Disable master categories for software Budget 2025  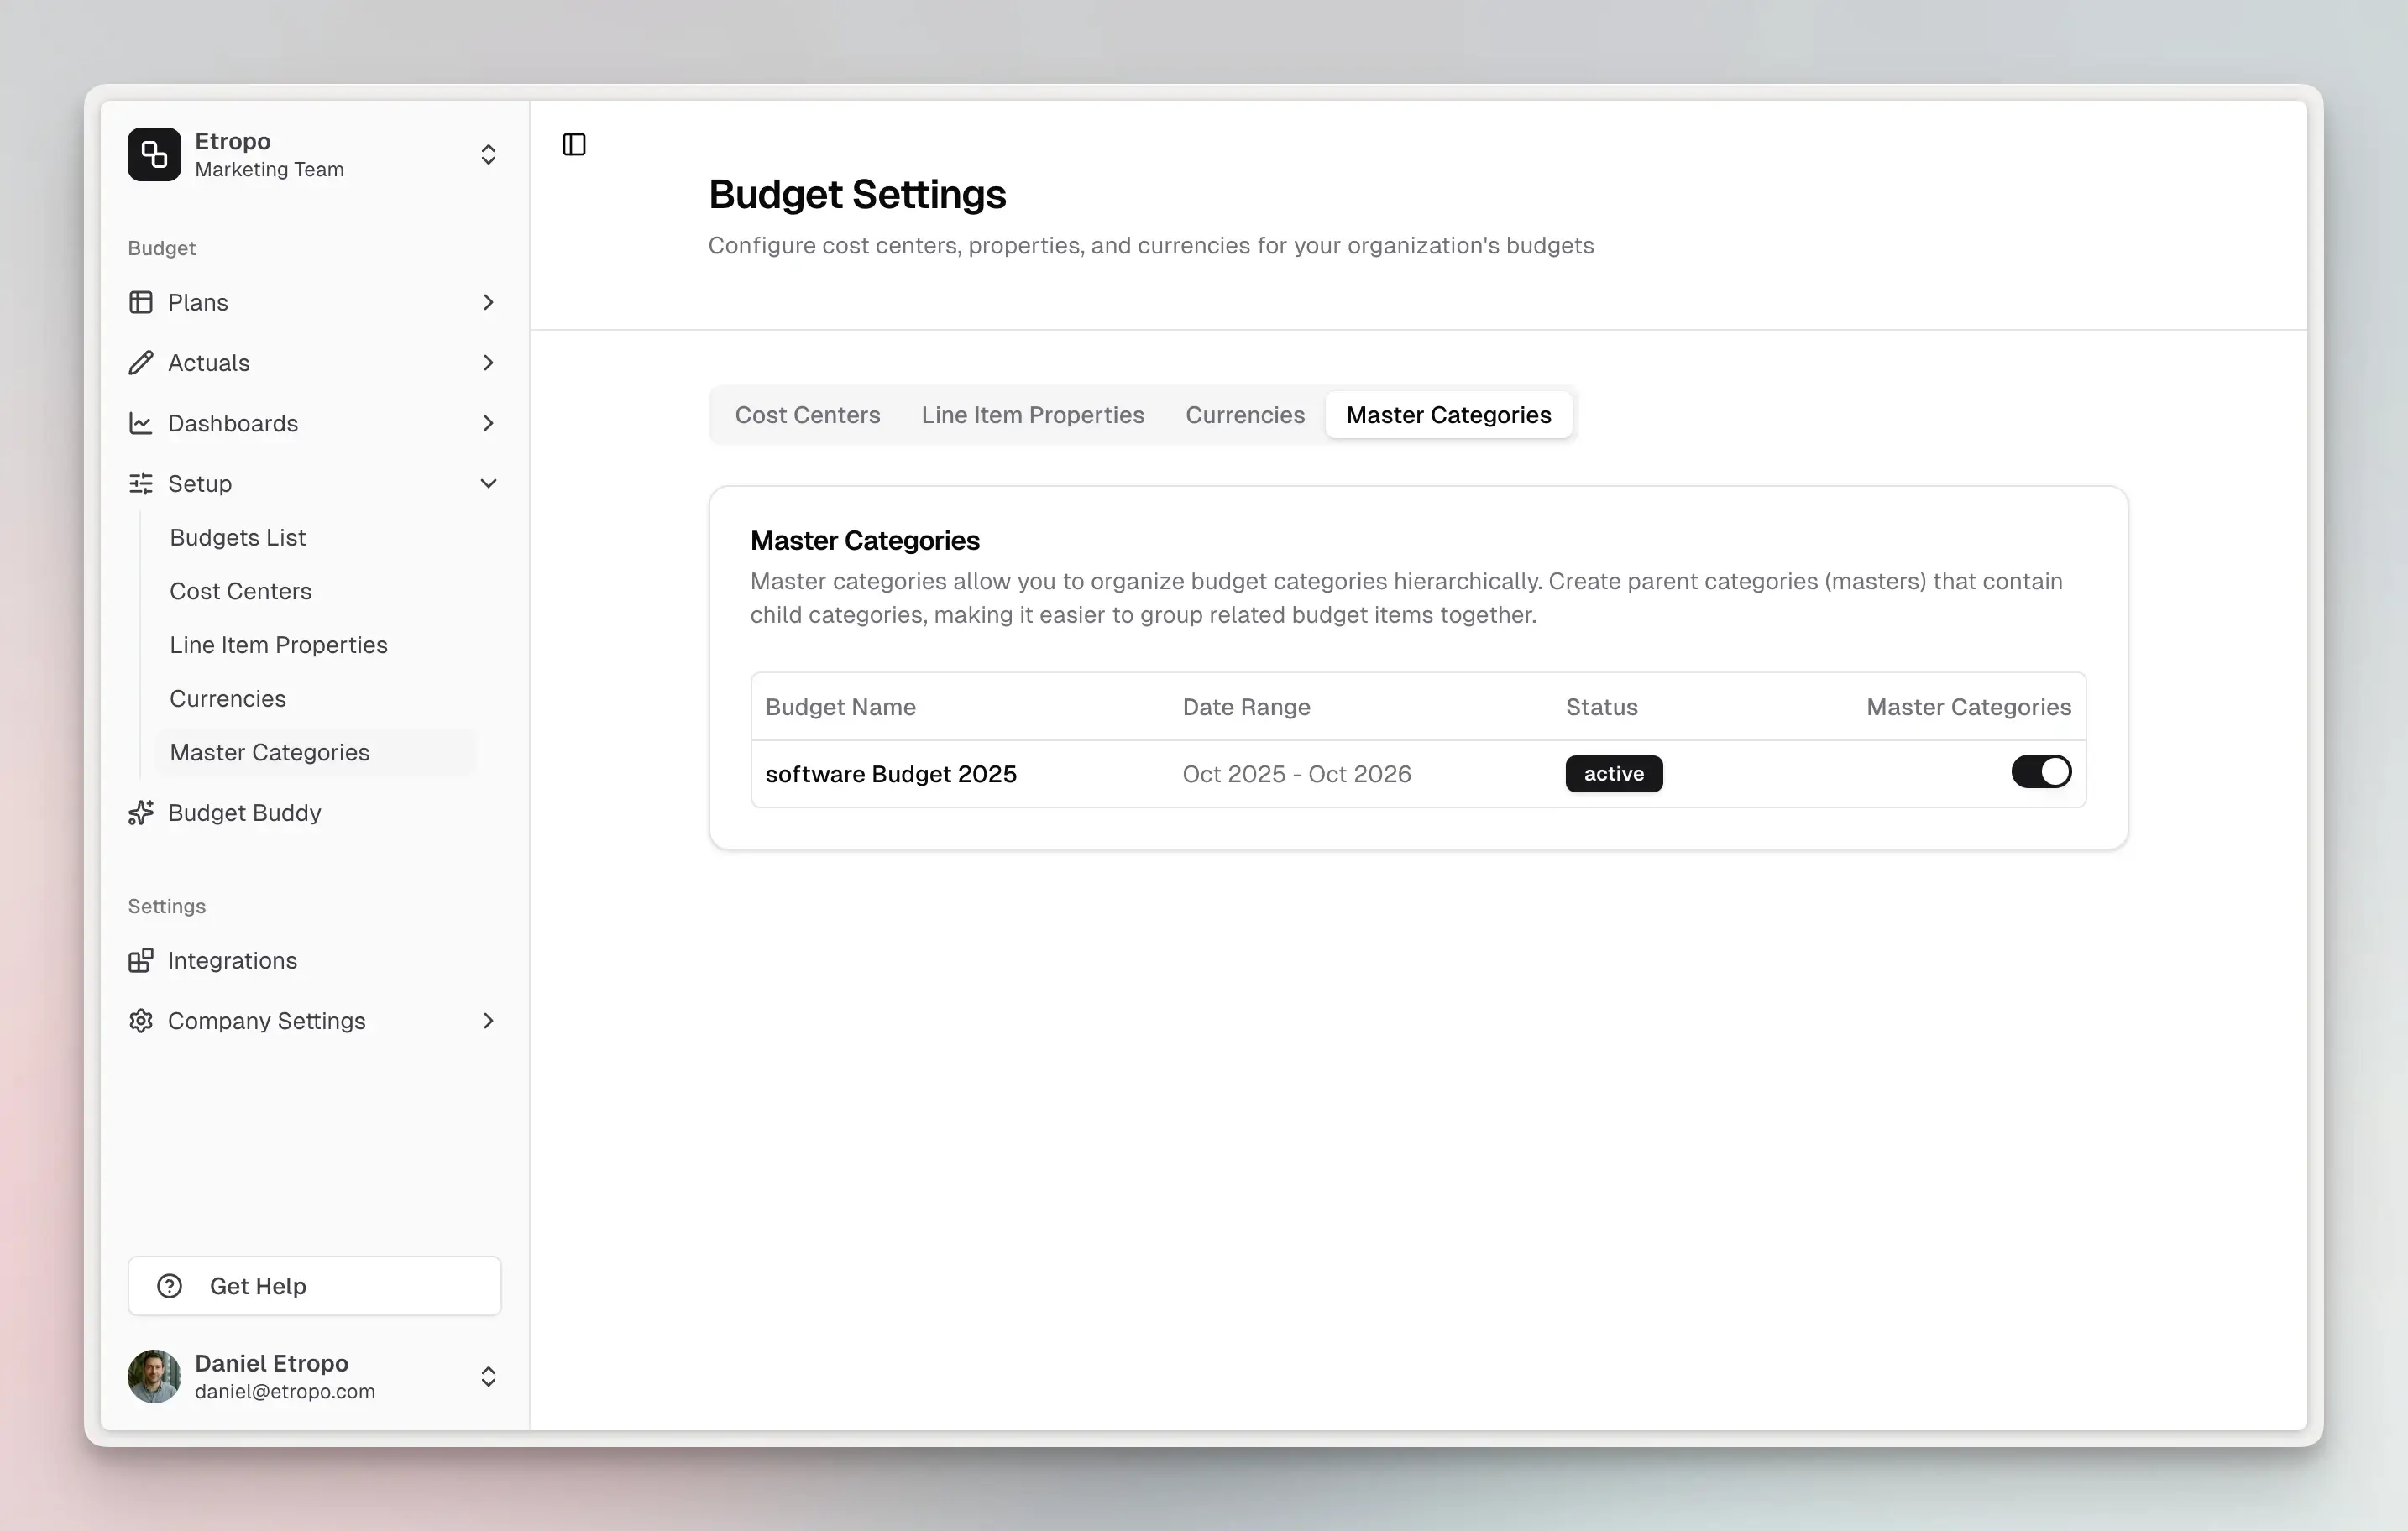point(2041,773)
